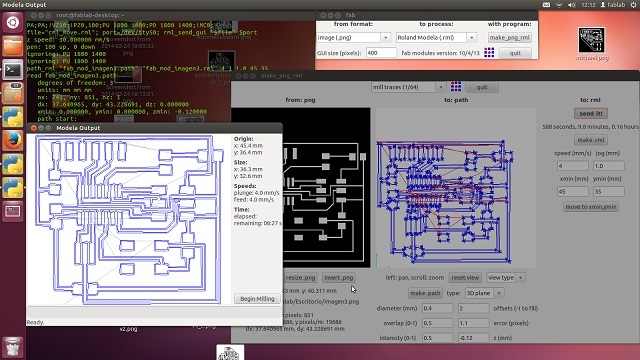Open the Ubuntu Dash home launcher
This screenshot has height=360, width=640.
[12, 22]
